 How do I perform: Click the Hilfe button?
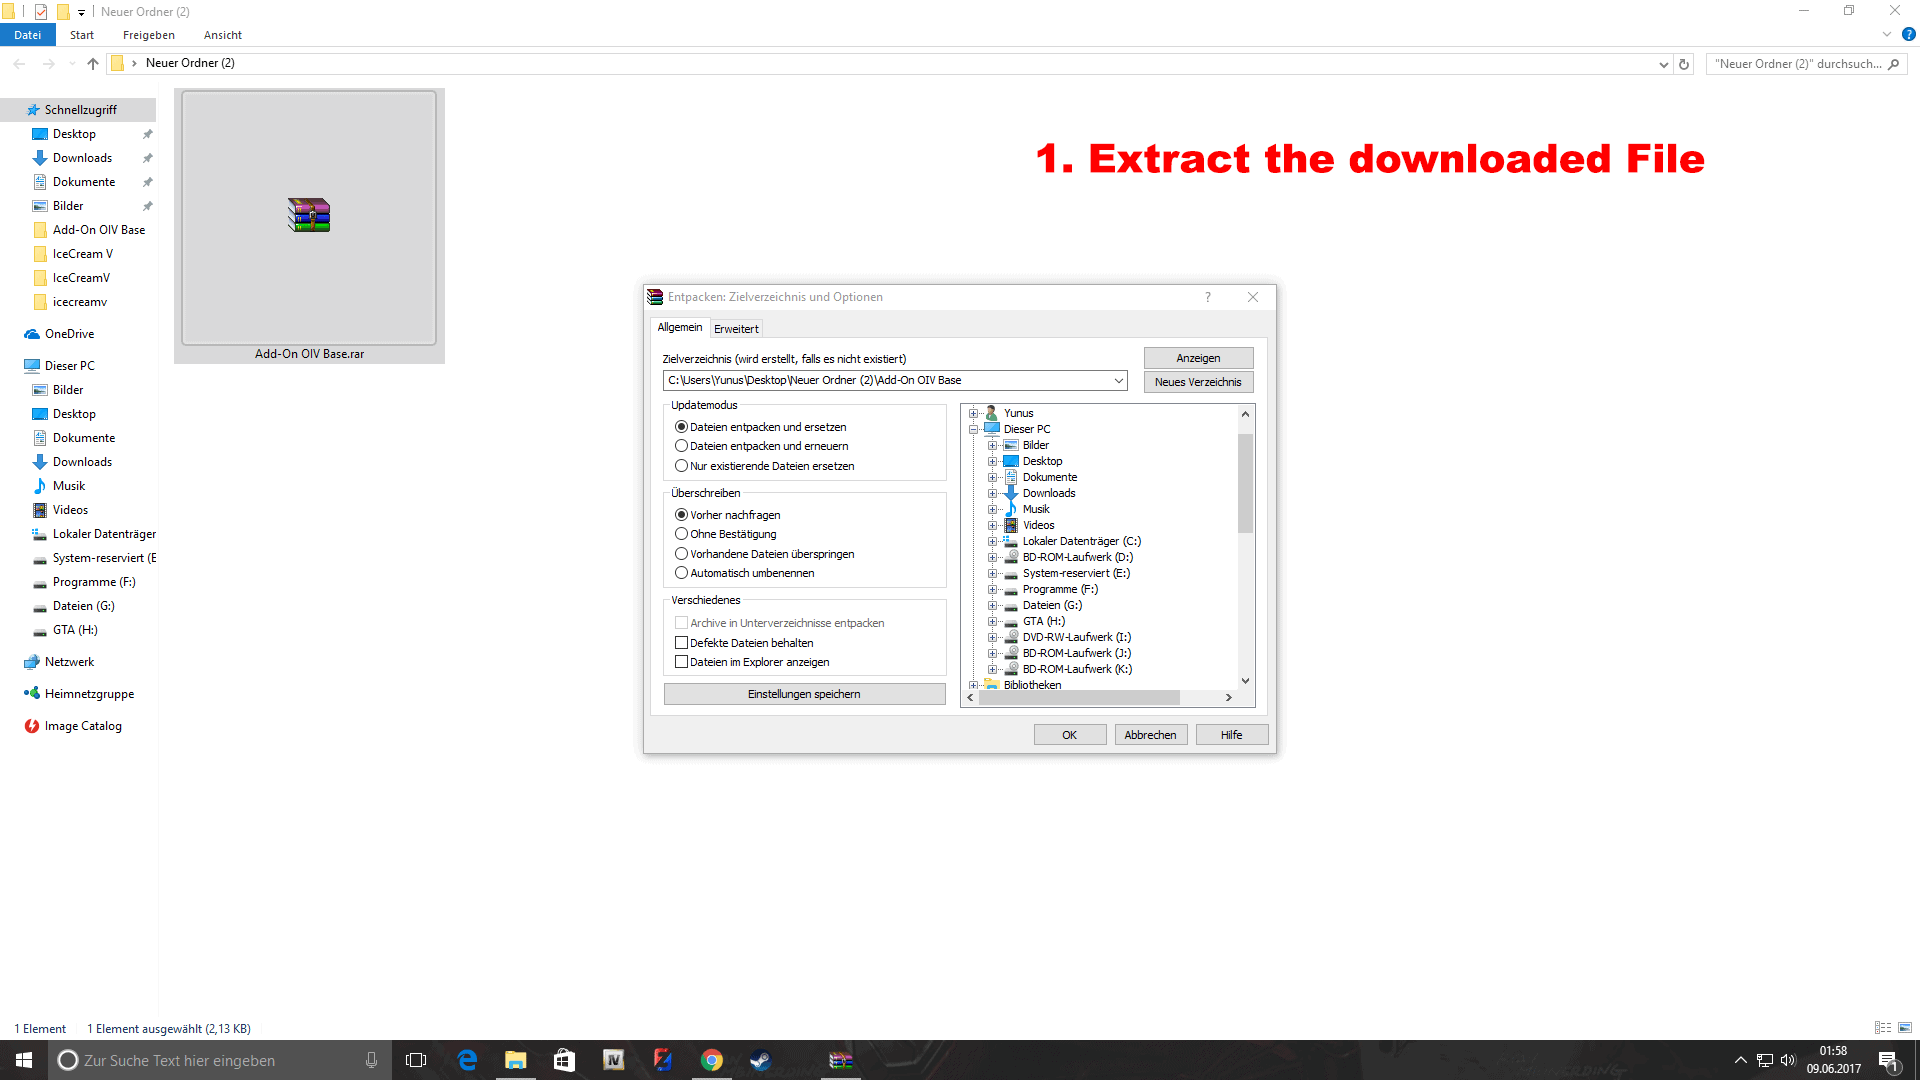tap(1232, 735)
